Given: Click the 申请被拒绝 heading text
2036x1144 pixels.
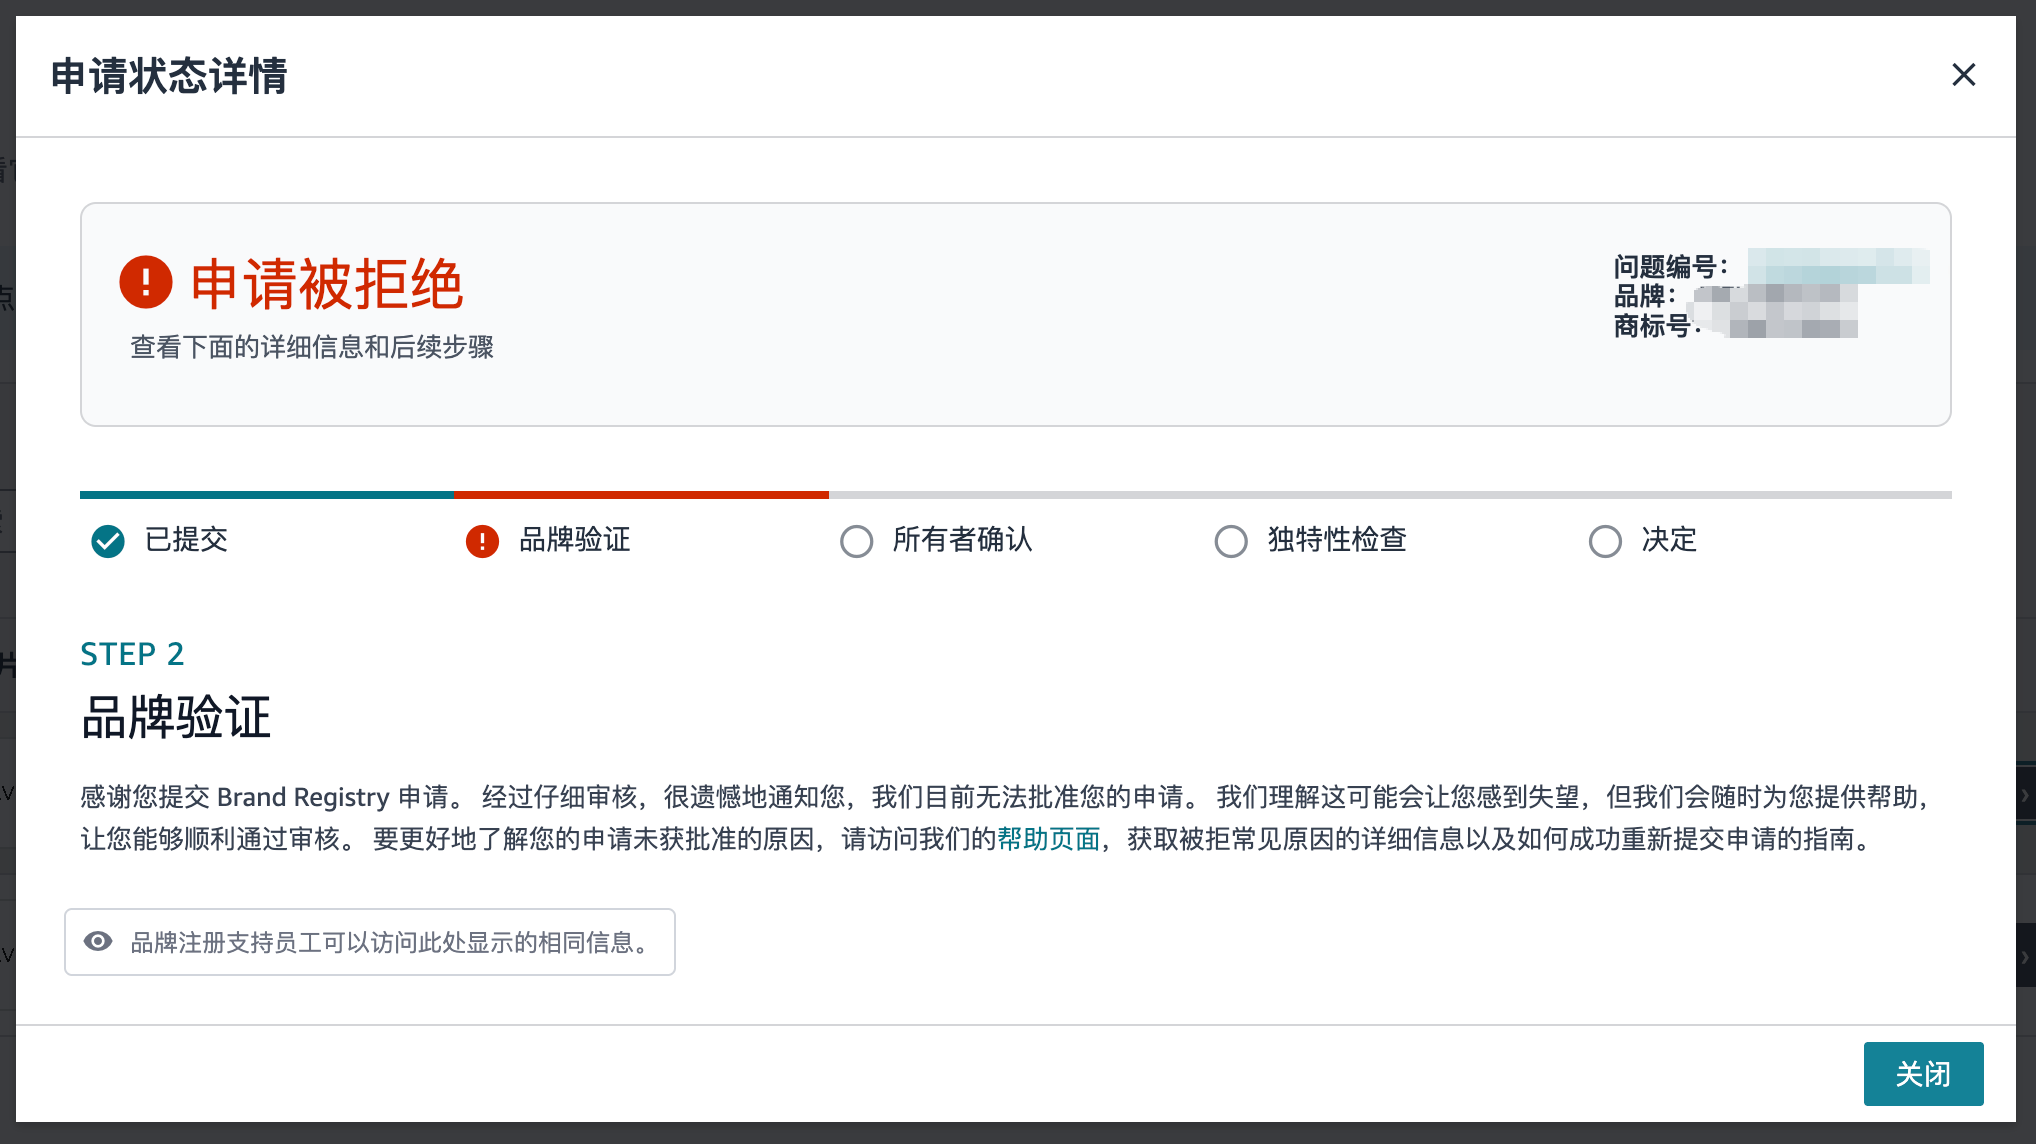Looking at the screenshot, I should pos(327,284).
